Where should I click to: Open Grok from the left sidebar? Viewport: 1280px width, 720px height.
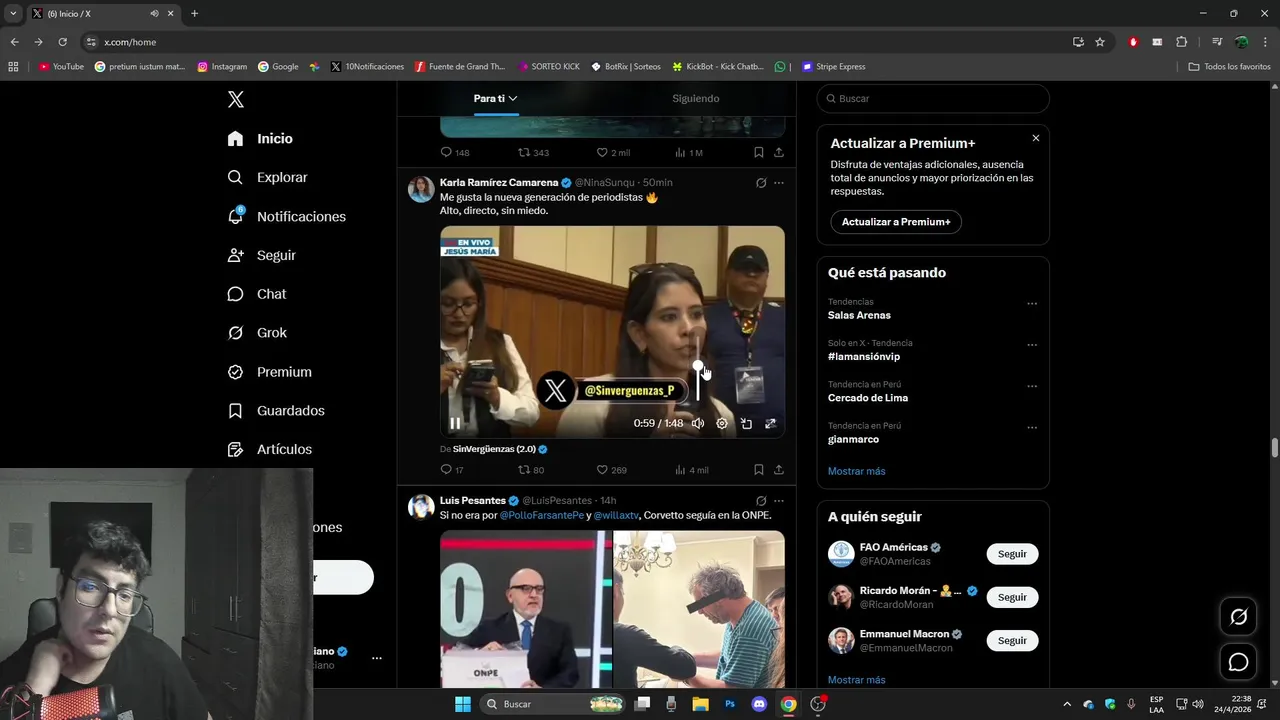click(x=256, y=333)
